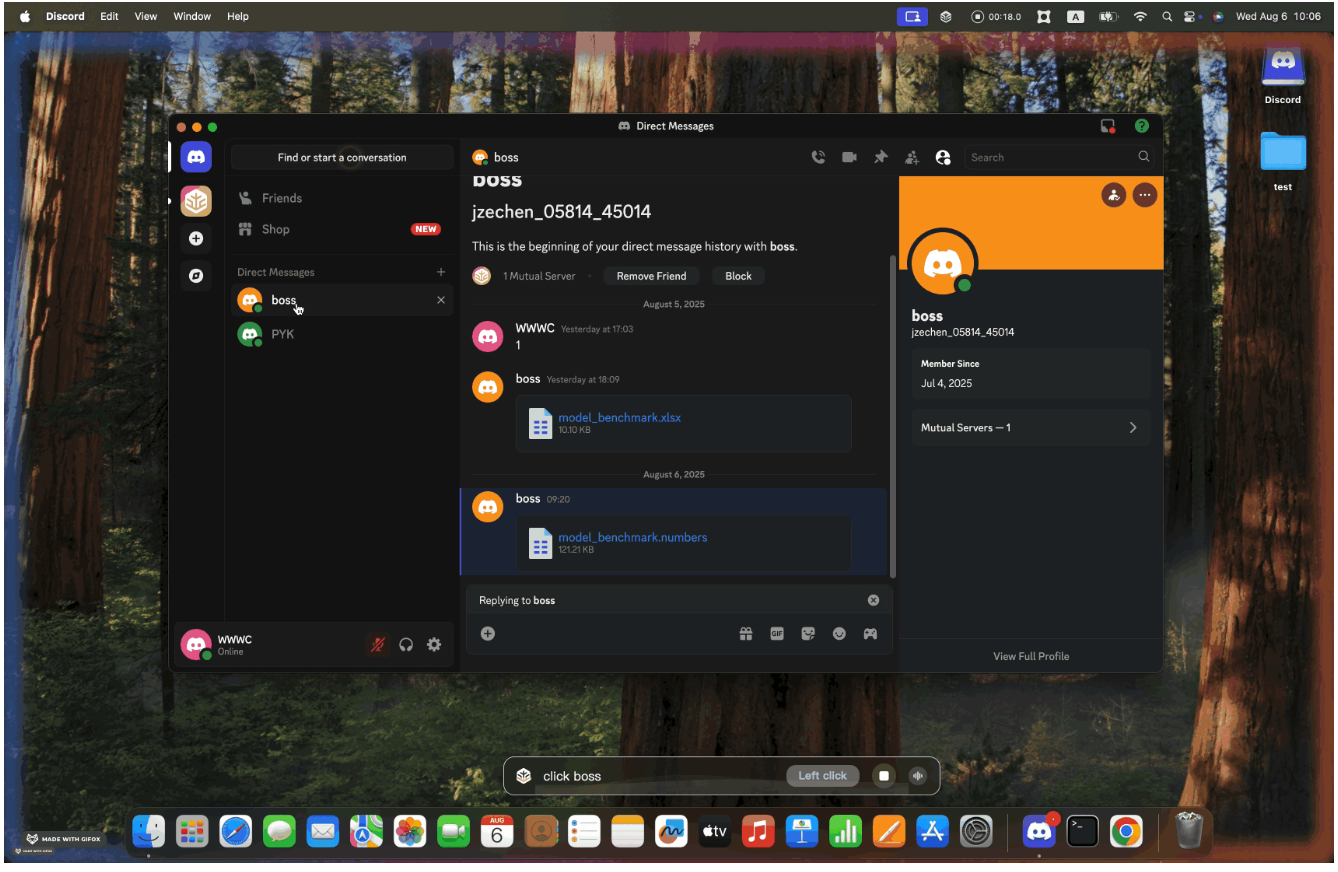
Task: Open the attachment plus menu in message bar
Action: pos(488,633)
